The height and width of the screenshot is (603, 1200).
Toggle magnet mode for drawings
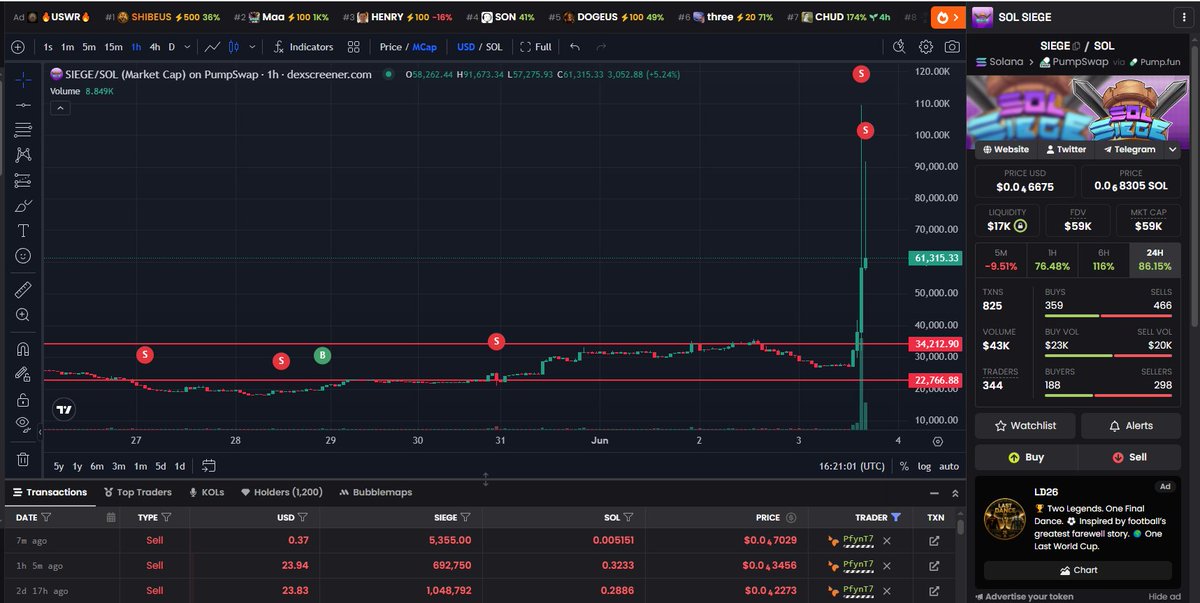click(22, 349)
